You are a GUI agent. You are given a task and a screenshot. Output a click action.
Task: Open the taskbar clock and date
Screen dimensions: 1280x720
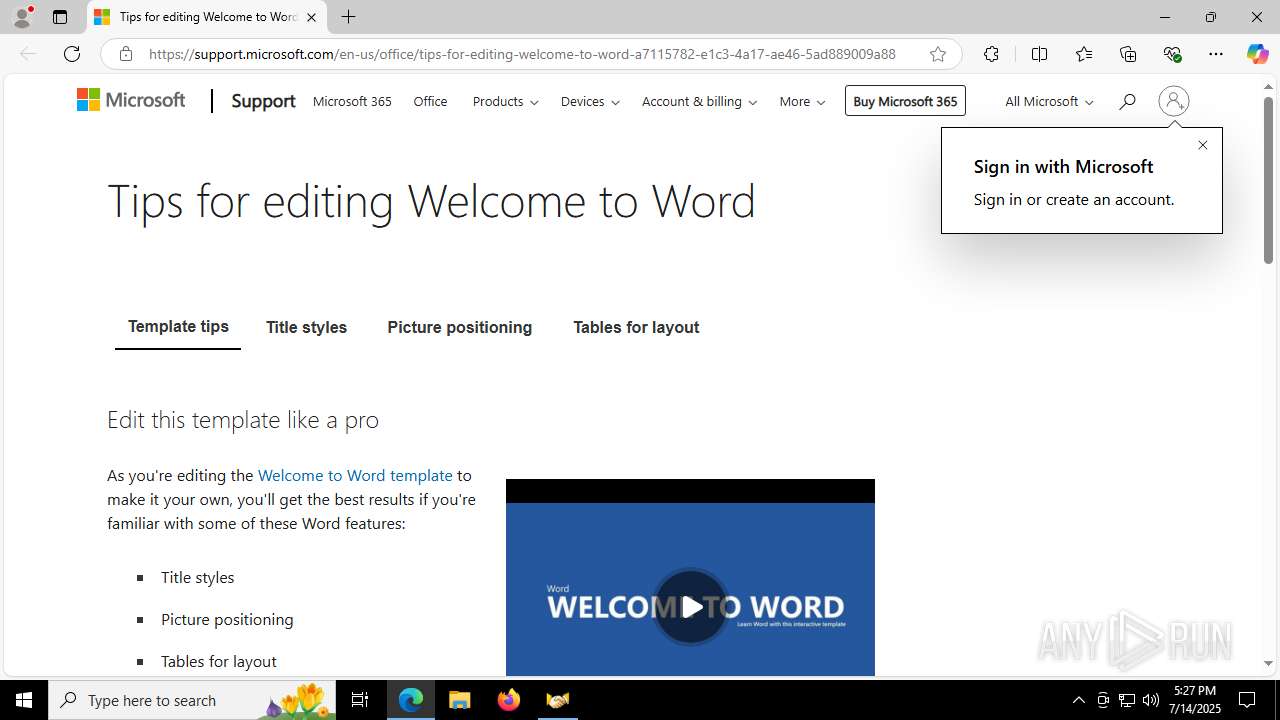1195,700
